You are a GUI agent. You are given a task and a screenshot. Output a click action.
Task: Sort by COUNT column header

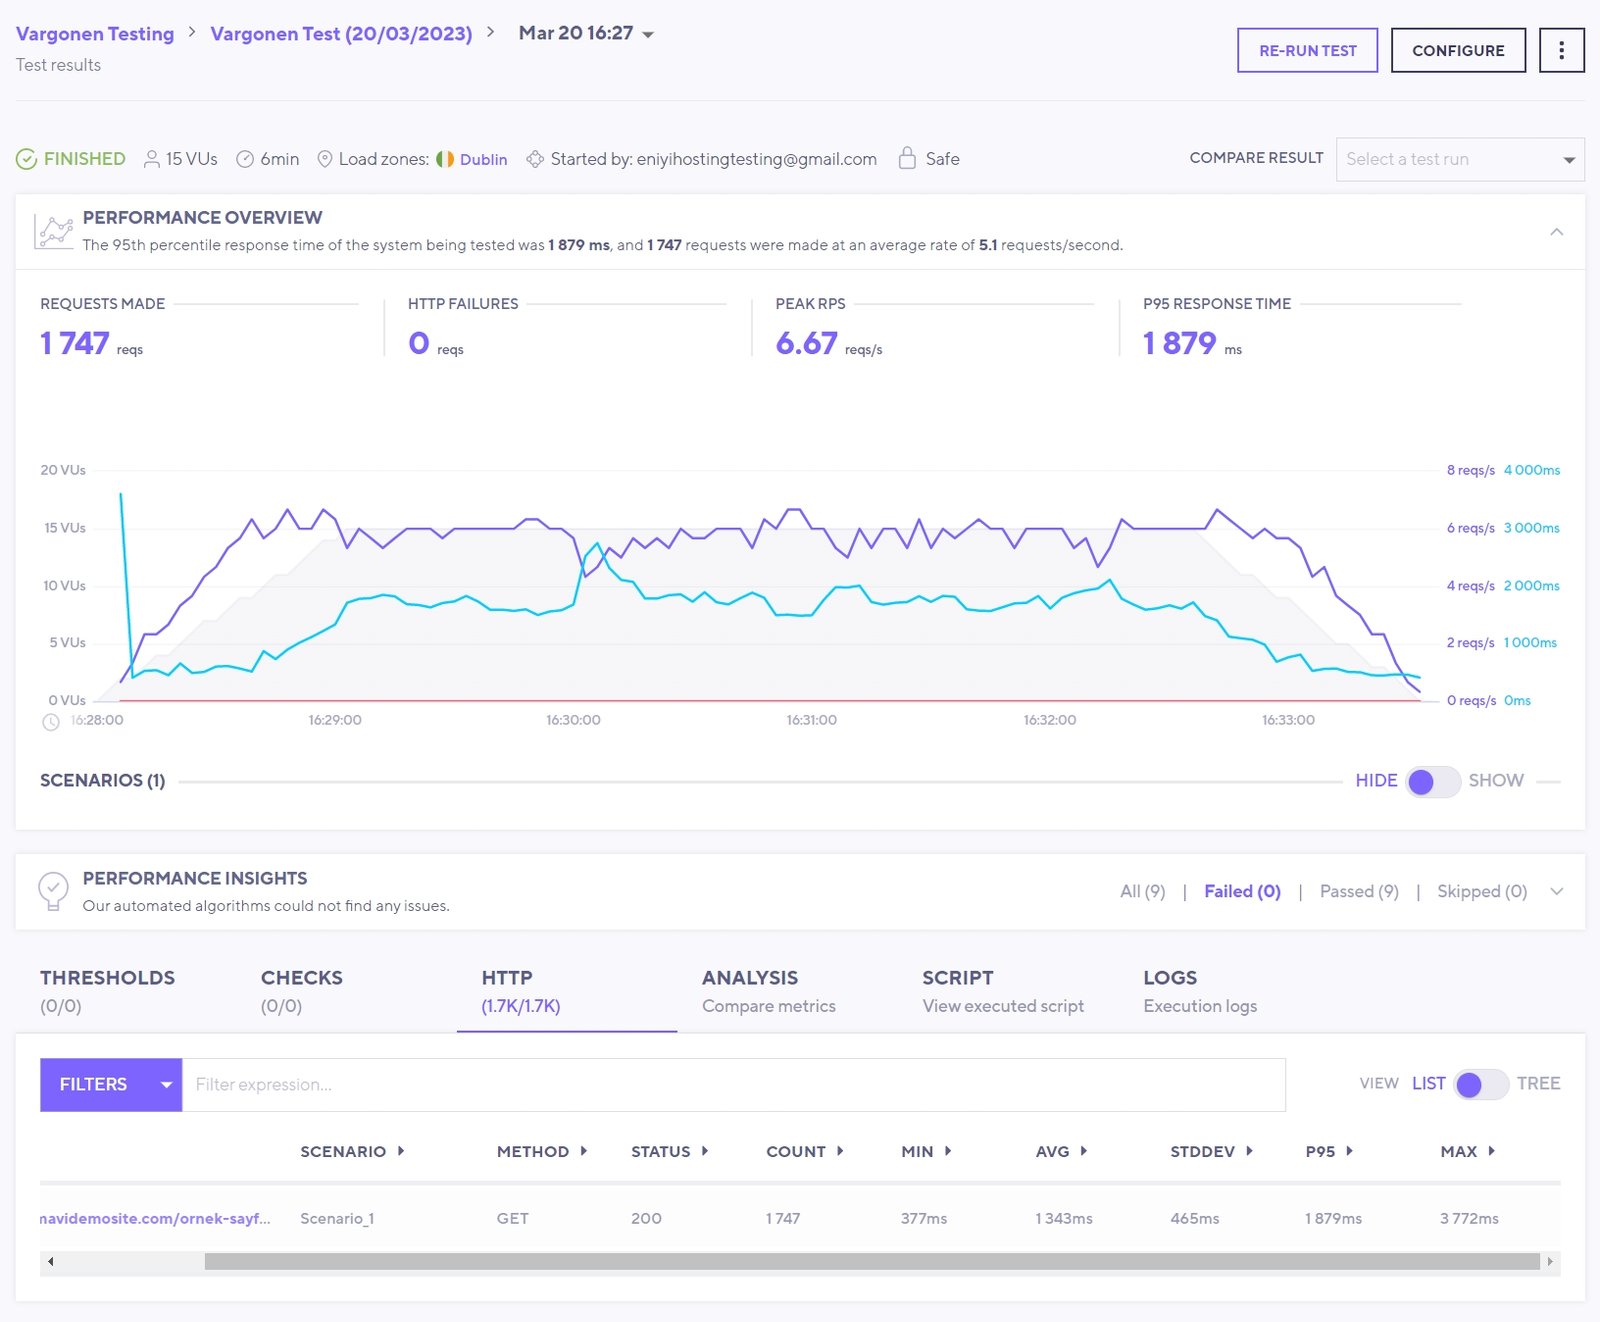[x=805, y=1151]
